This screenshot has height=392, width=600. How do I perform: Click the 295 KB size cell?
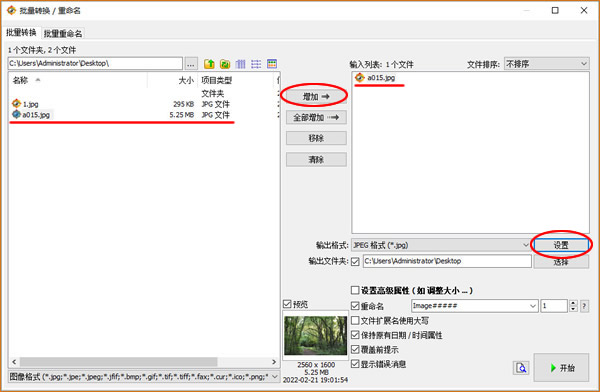click(184, 104)
